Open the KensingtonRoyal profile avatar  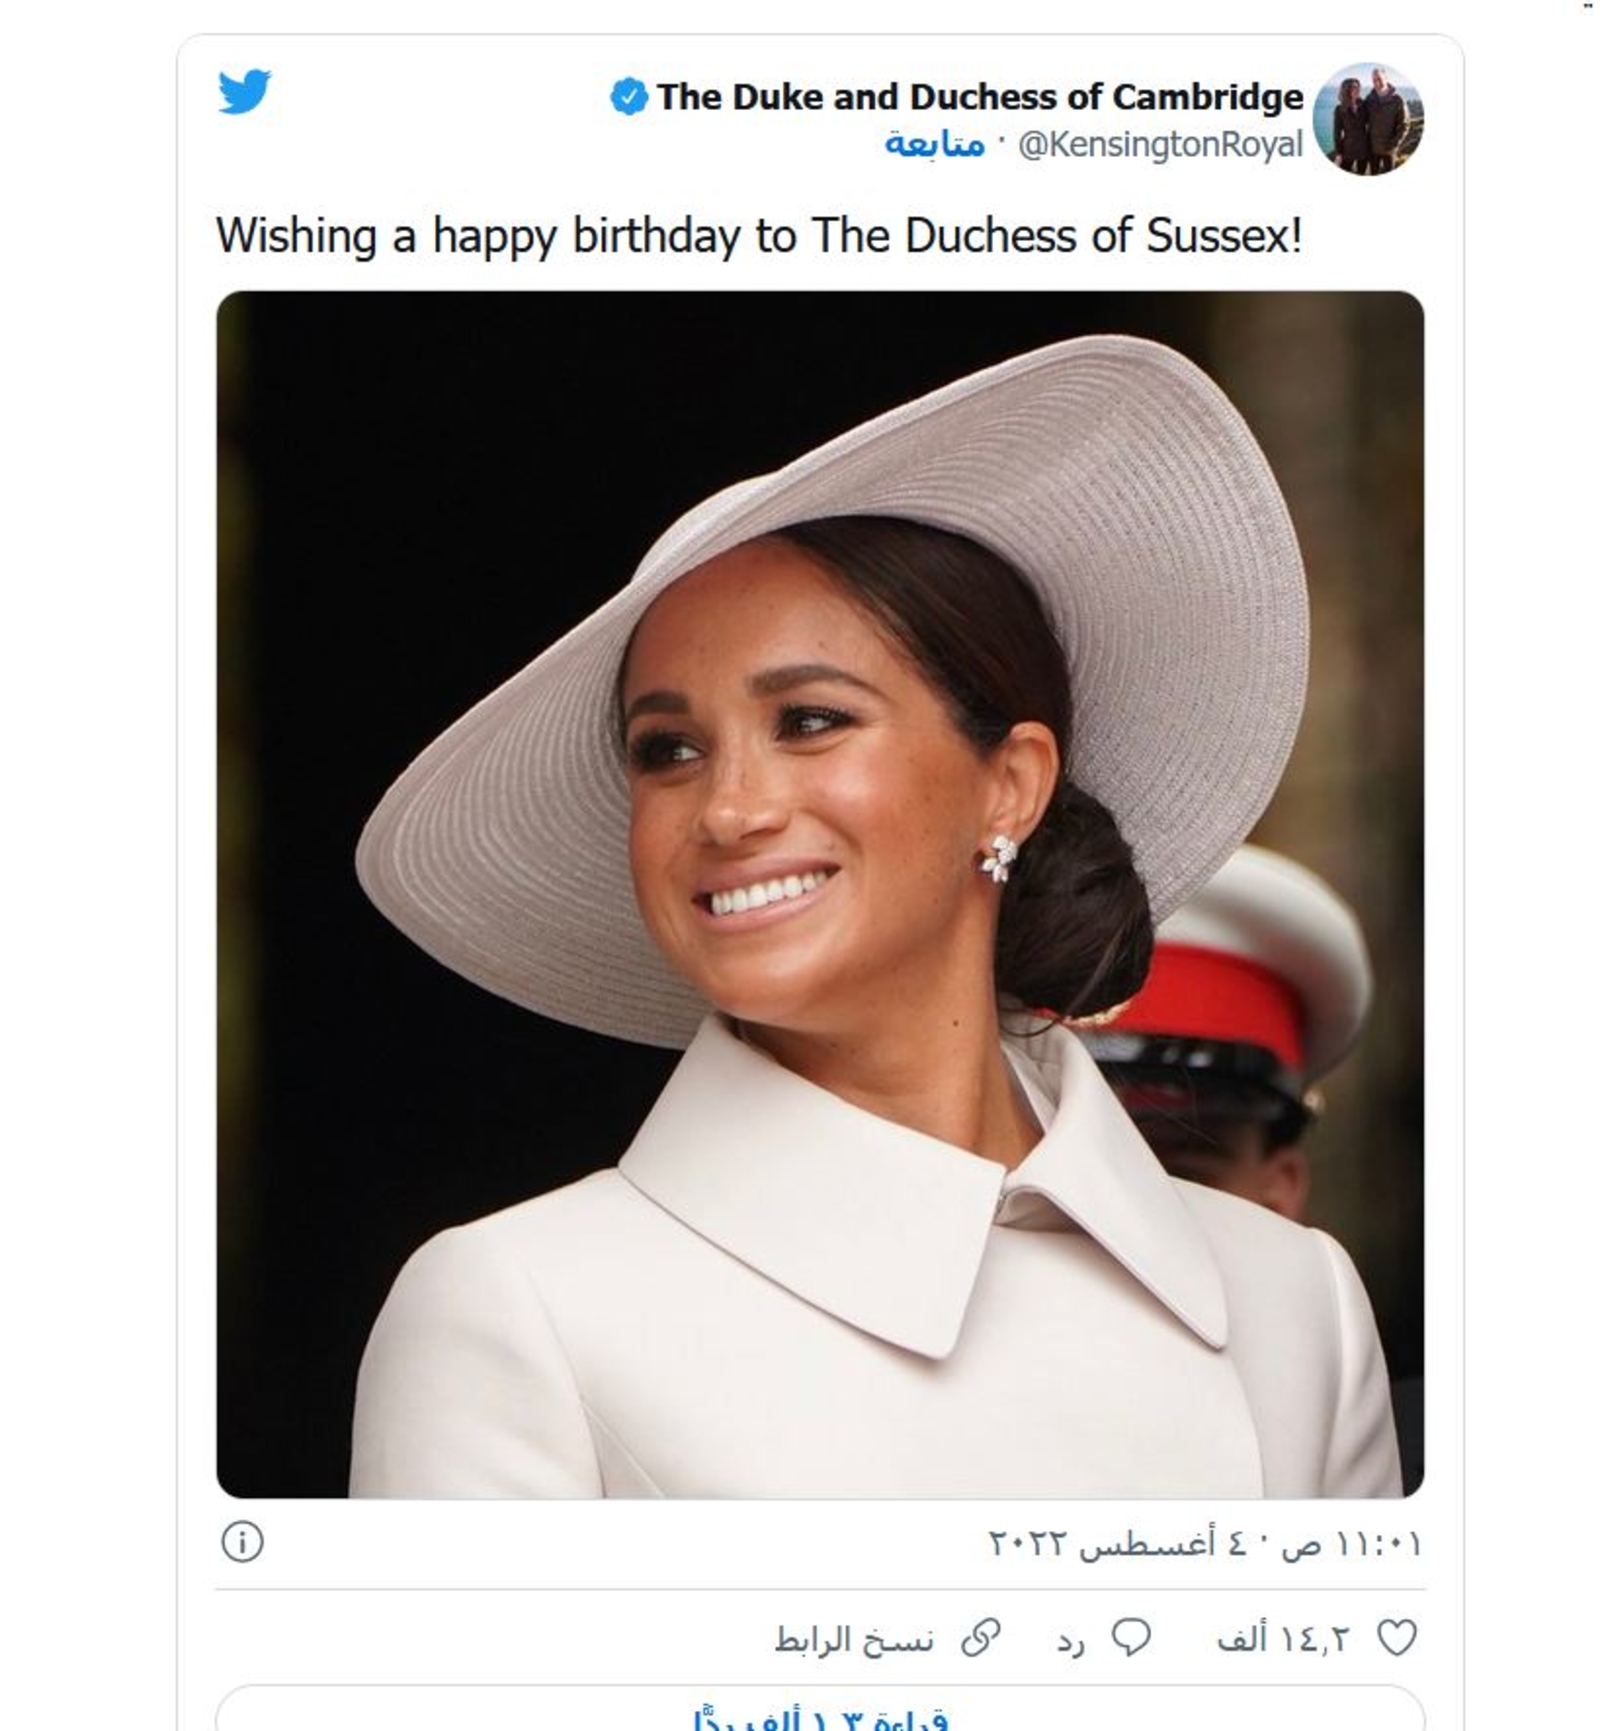pyautogui.click(x=1367, y=119)
